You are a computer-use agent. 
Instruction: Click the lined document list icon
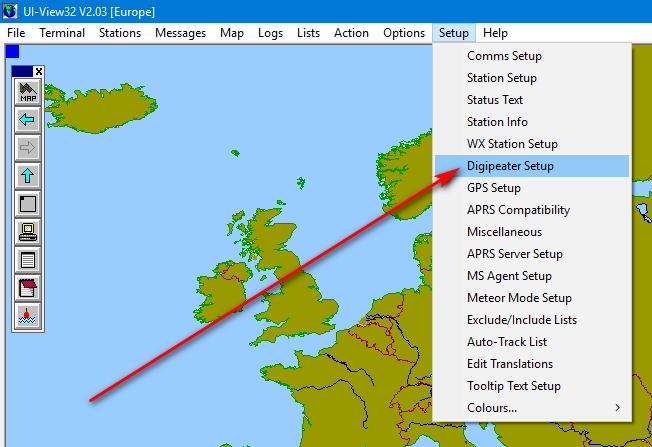coord(27,261)
